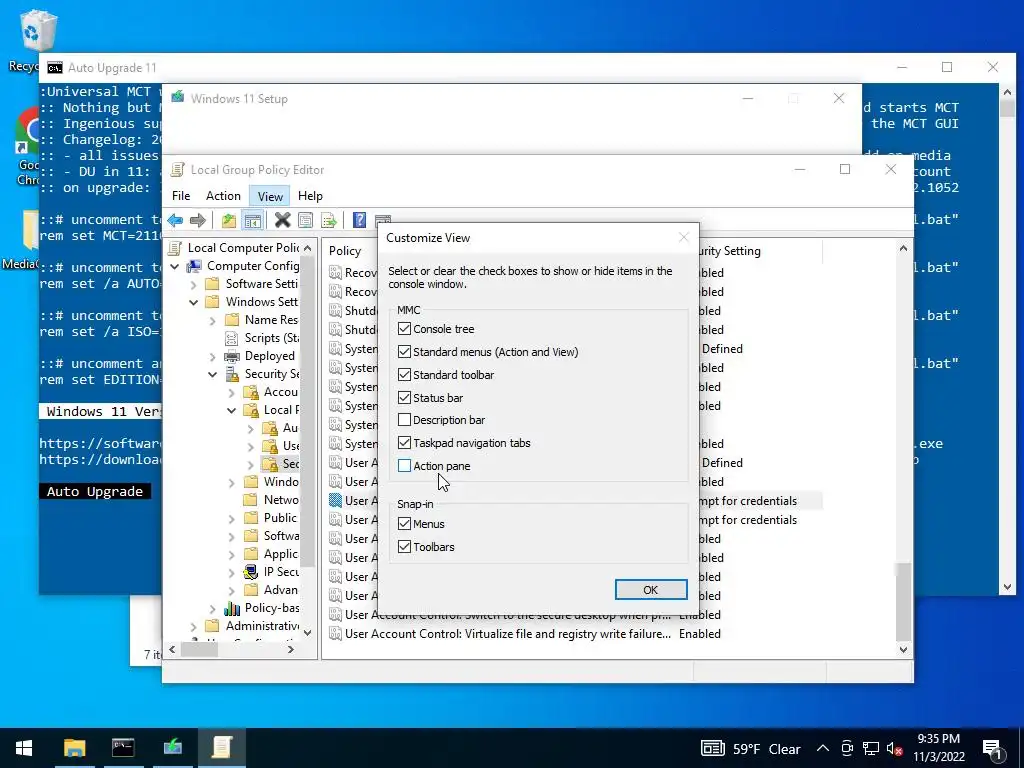Click the Deployed Printers icon
1024x768 pixels.
coord(232,356)
